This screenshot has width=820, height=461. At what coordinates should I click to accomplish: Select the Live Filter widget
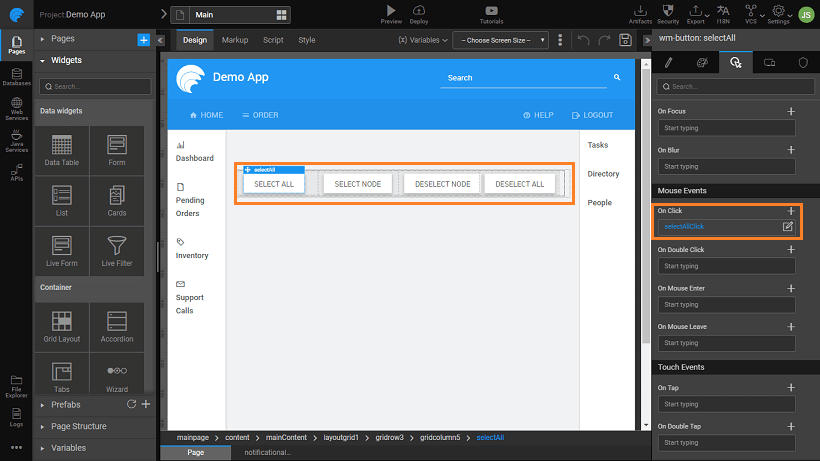[116, 251]
